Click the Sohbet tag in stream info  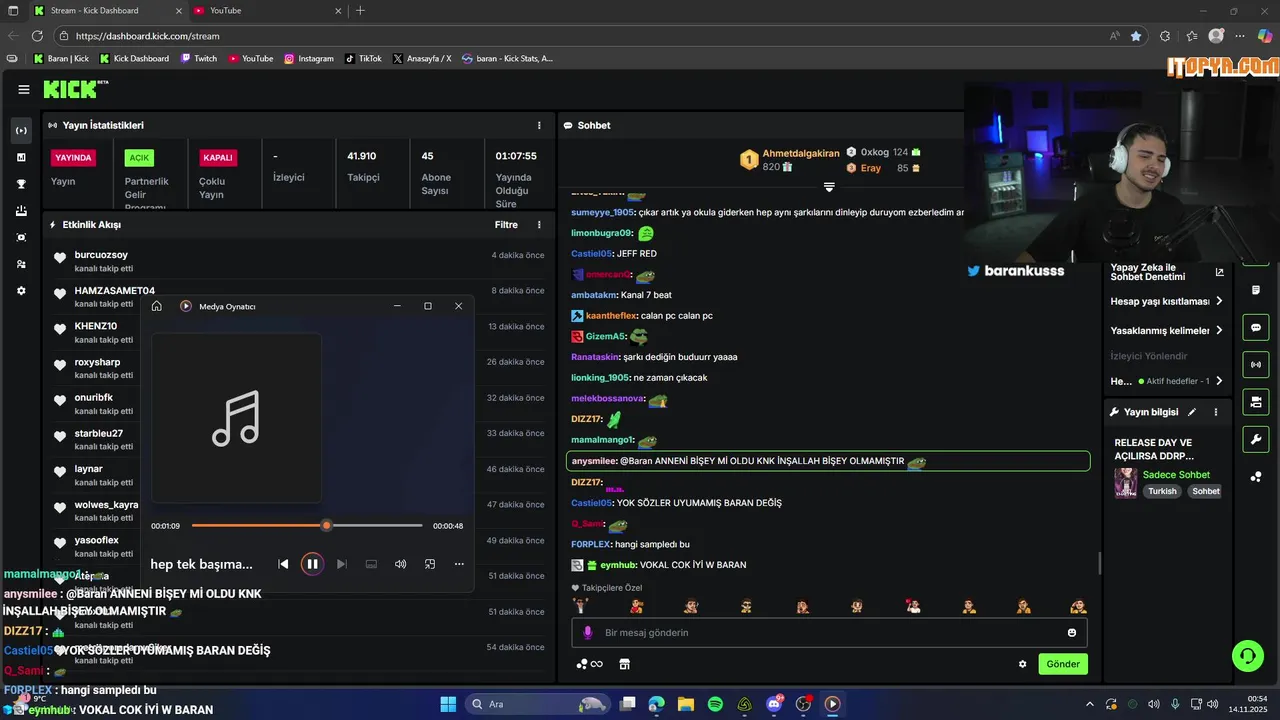1206,491
